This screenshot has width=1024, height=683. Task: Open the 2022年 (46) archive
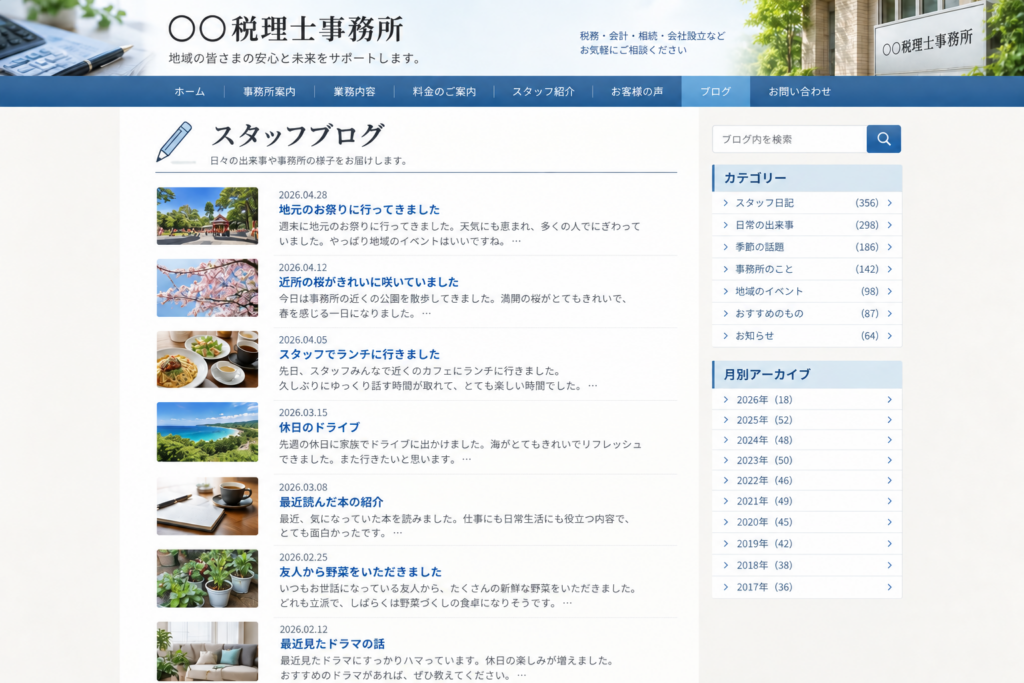coord(807,481)
